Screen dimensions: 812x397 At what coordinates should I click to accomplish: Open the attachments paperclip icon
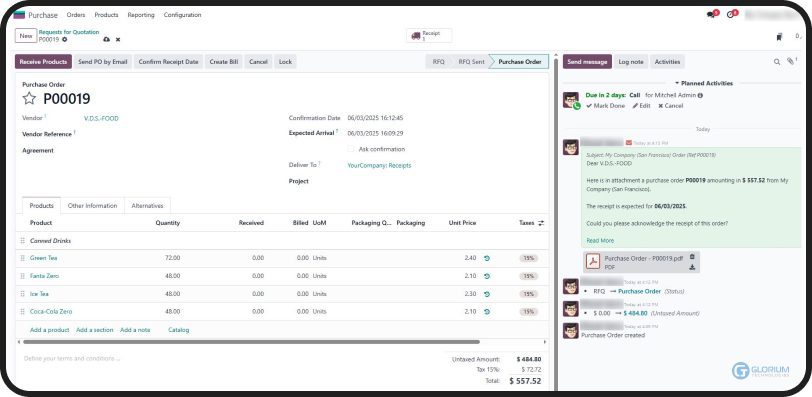790,61
